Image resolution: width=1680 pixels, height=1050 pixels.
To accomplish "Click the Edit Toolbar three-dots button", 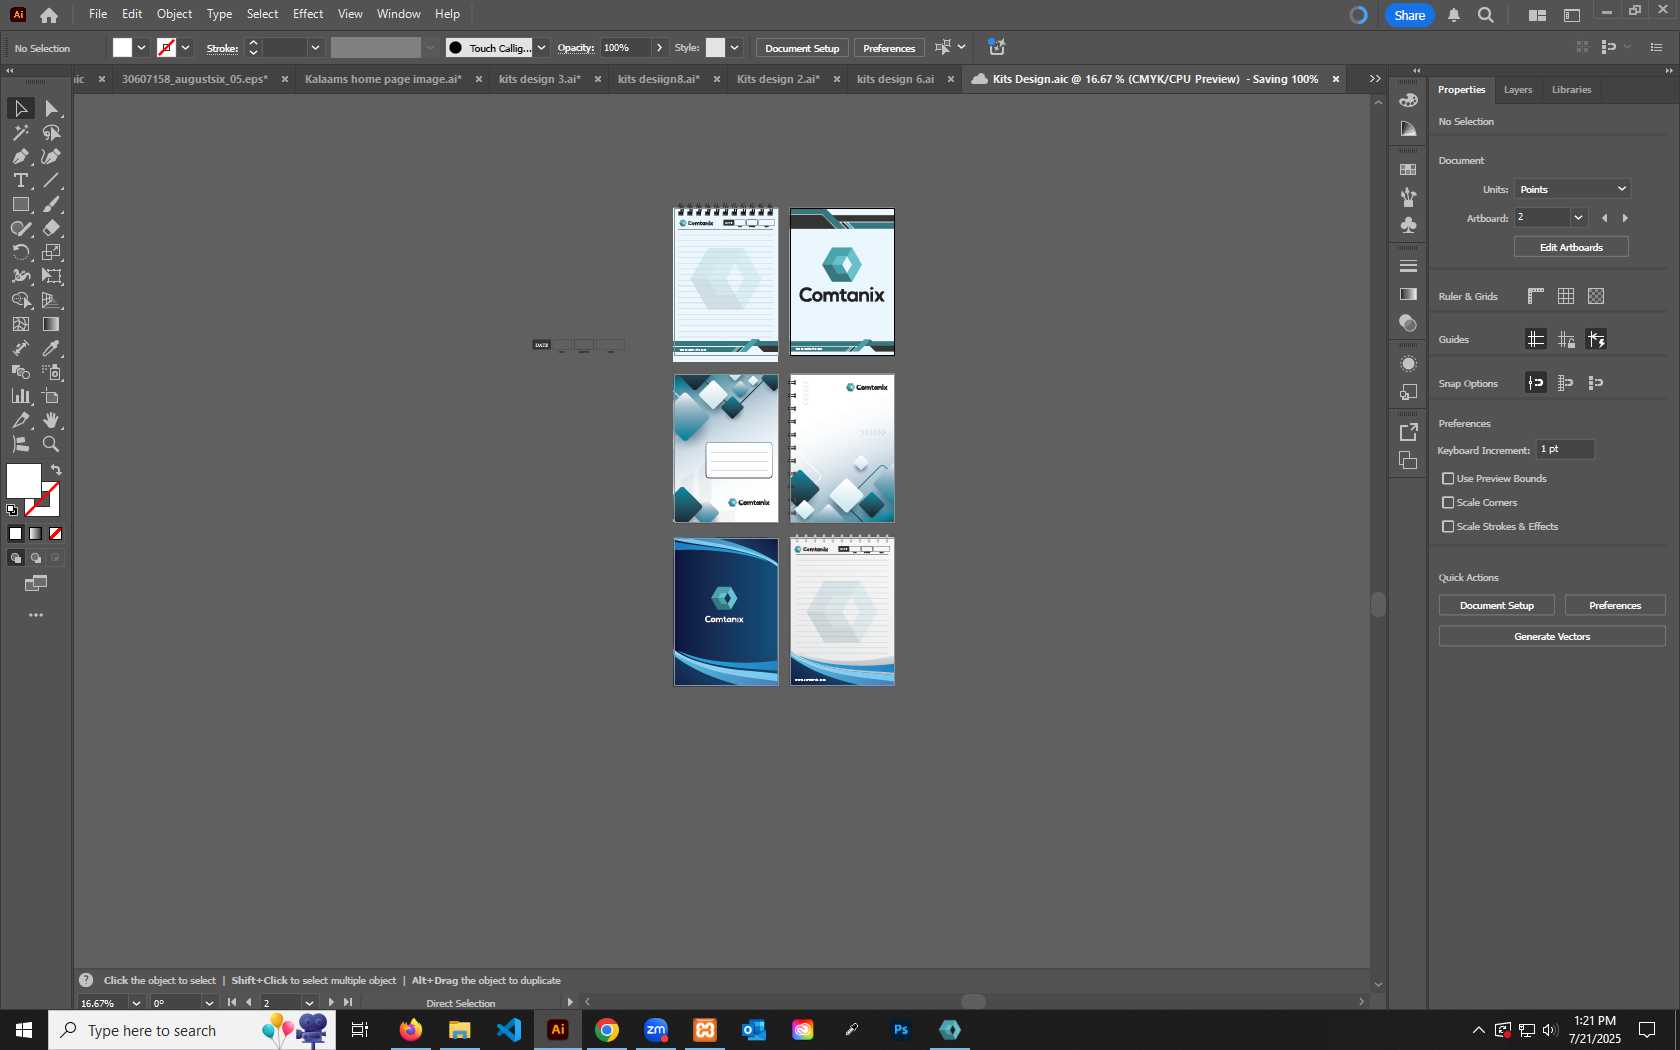I will 36,615.
